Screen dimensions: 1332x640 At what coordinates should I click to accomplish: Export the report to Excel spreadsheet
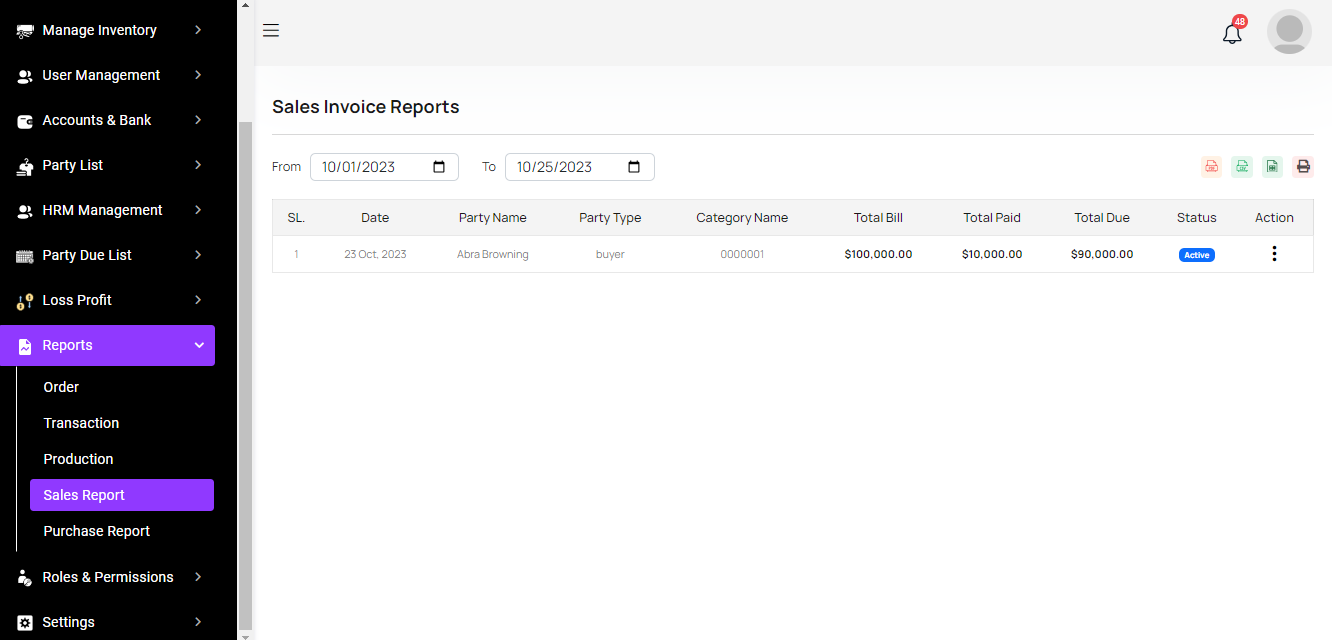1272,167
